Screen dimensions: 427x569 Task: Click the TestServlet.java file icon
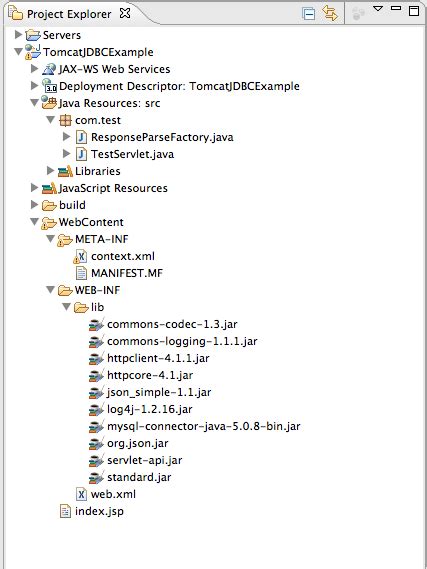click(81, 154)
